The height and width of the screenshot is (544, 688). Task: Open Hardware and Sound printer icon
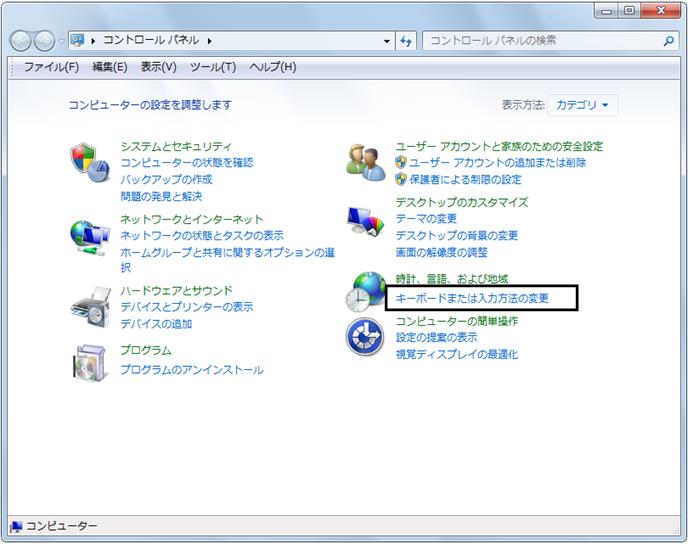(x=91, y=307)
